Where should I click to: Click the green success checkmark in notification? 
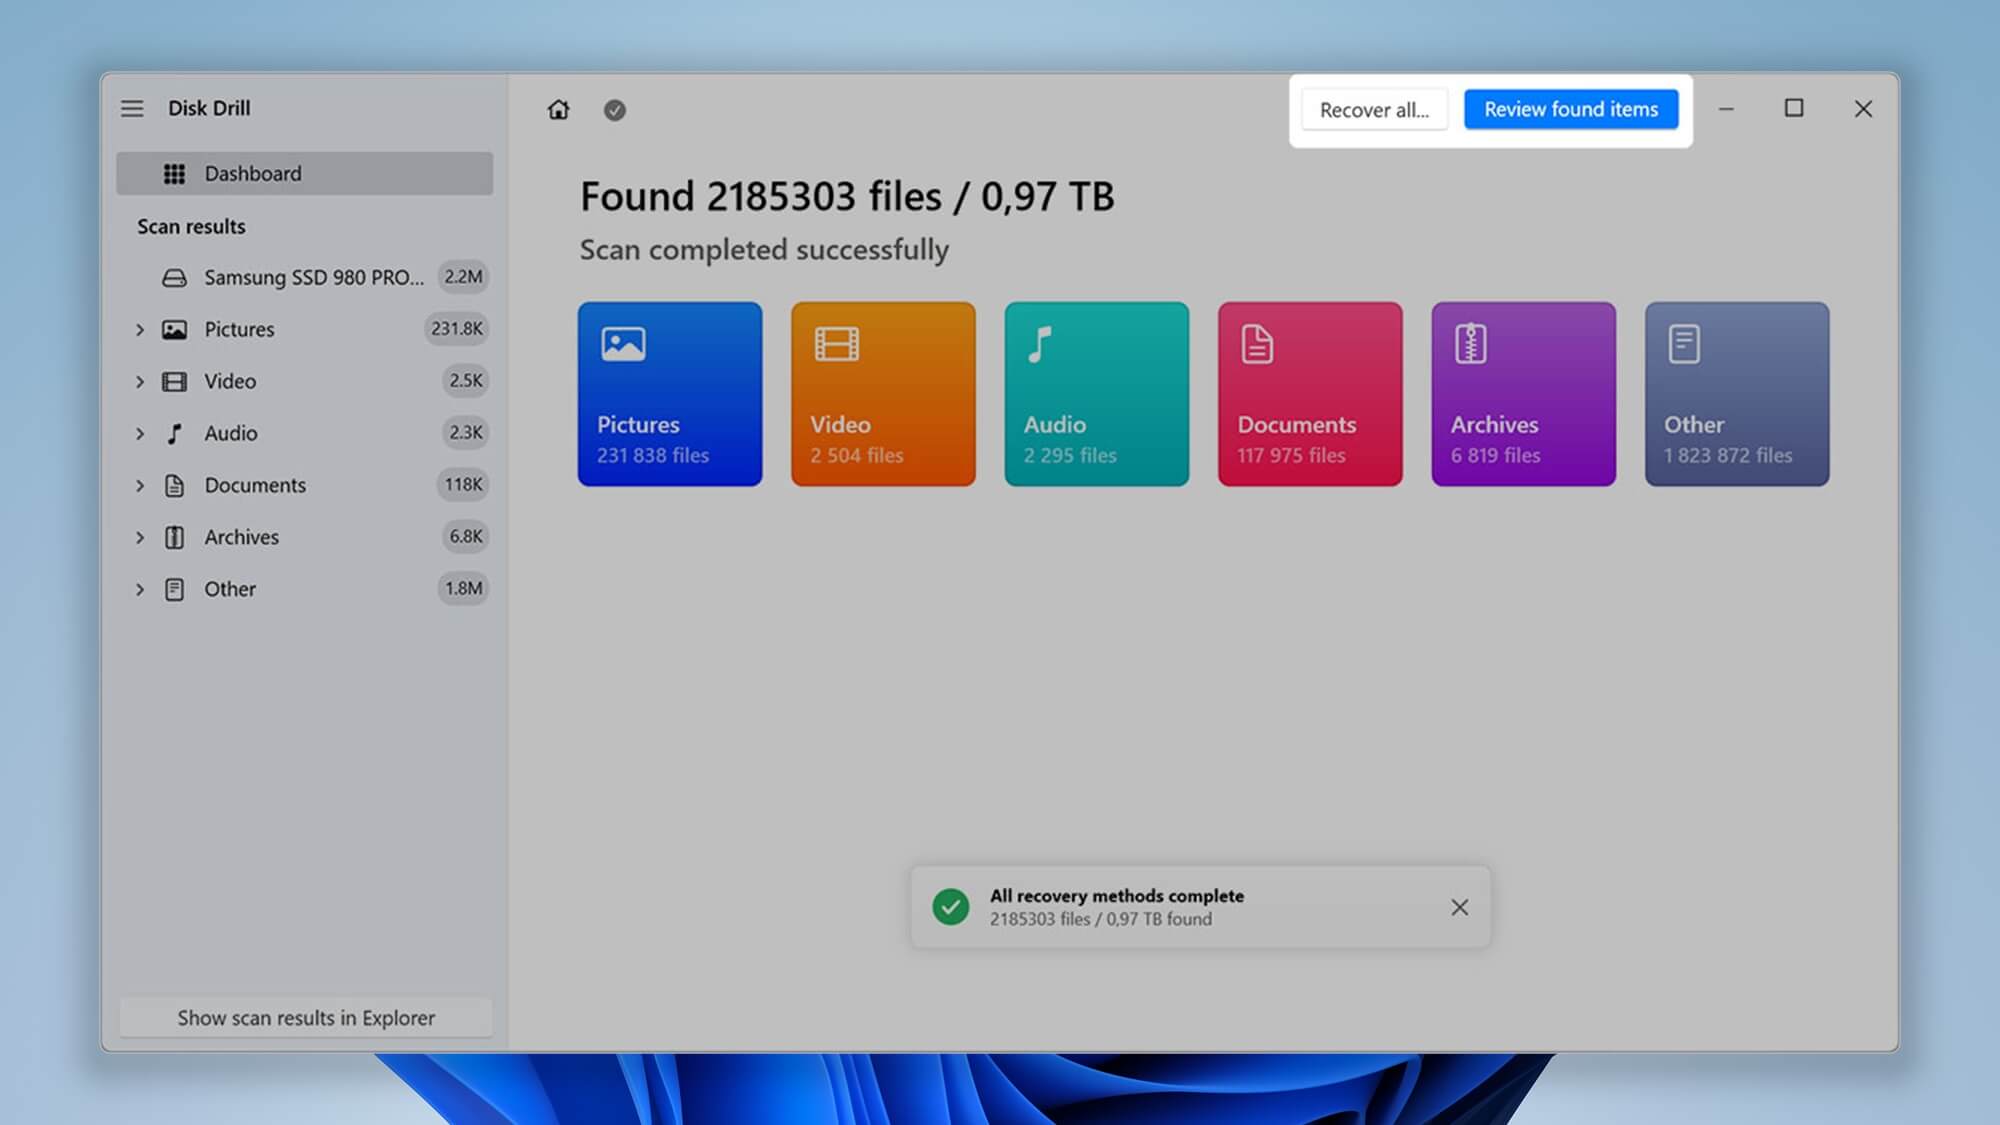(x=951, y=907)
